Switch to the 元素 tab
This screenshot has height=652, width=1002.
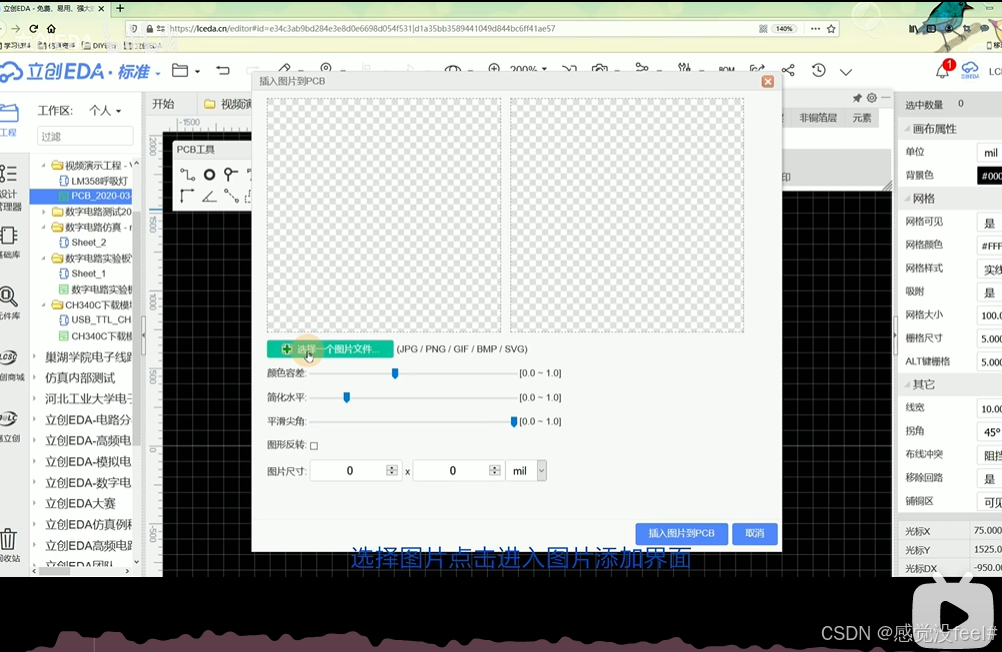click(x=861, y=118)
